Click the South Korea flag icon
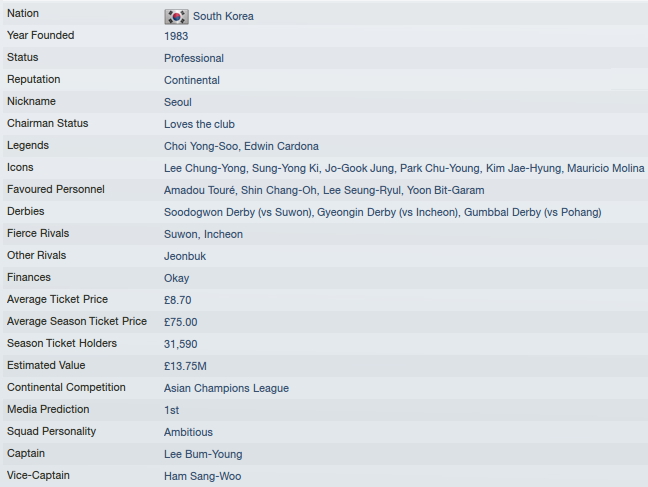Viewport: 648px width, 487px height. 176,17
